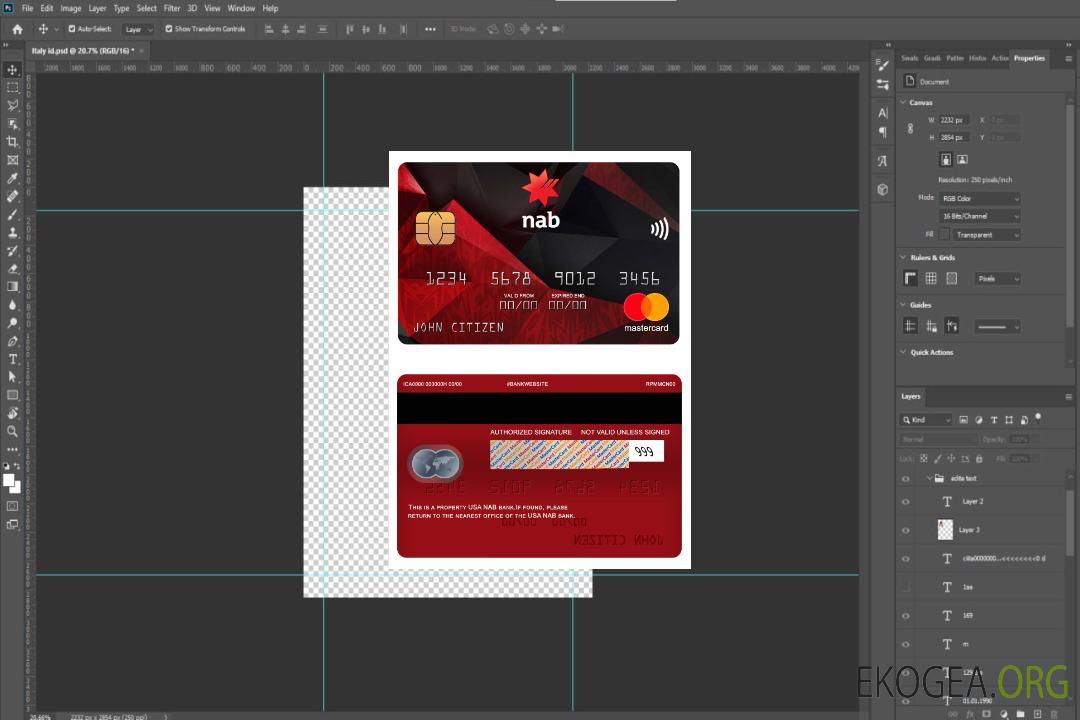This screenshot has width=1080, height=720.
Task: Select the Move tool in the toolbox
Action: (12, 70)
